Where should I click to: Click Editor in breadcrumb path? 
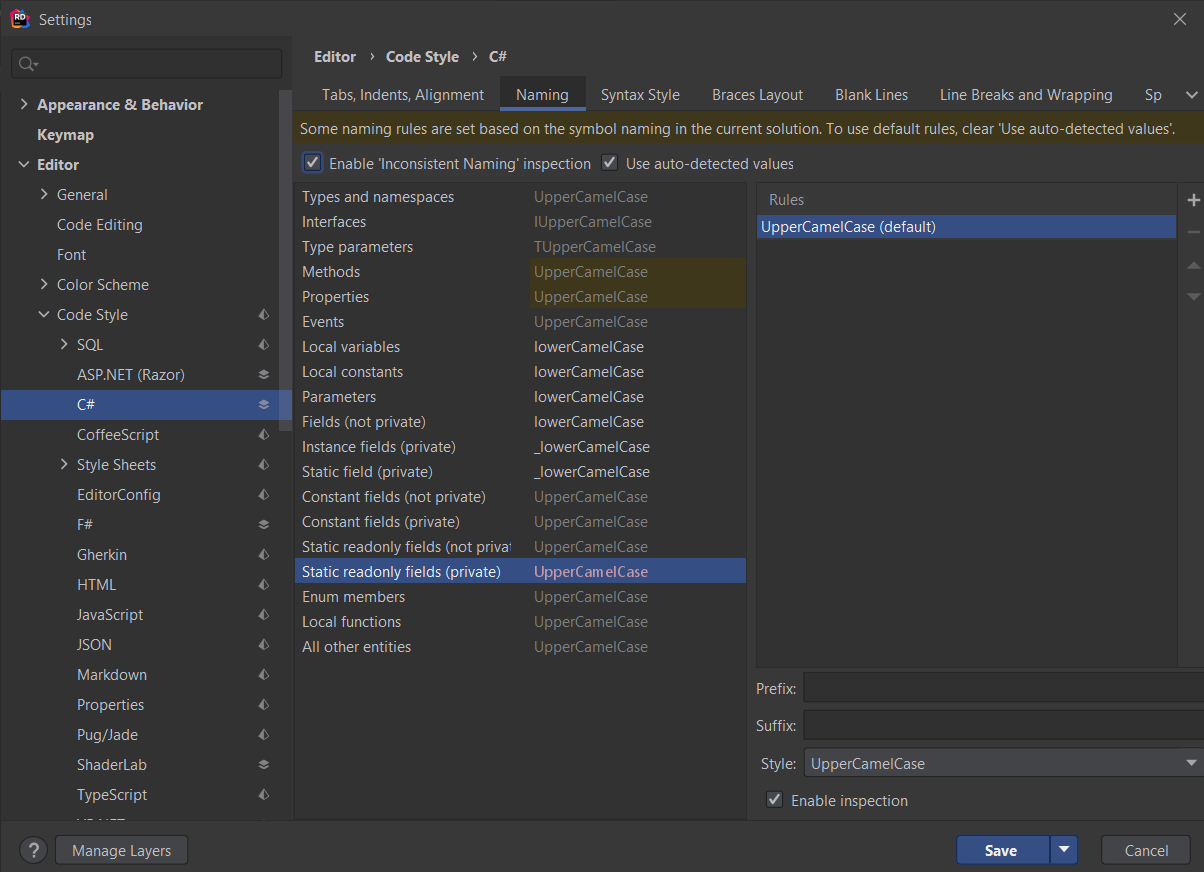point(335,57)
